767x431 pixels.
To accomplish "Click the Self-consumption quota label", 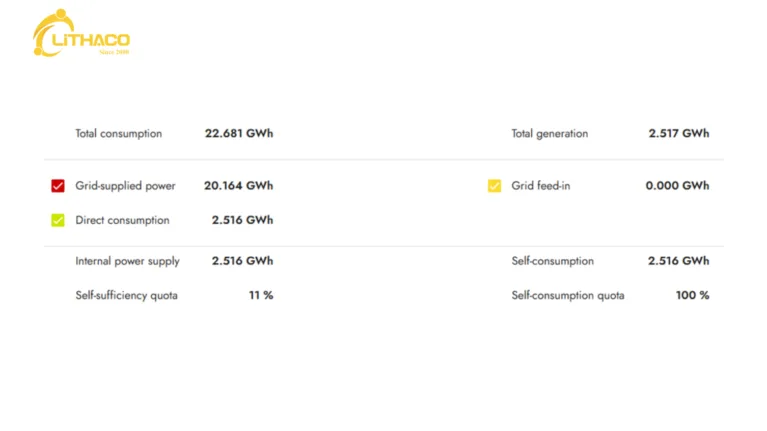I will [568, 295].
